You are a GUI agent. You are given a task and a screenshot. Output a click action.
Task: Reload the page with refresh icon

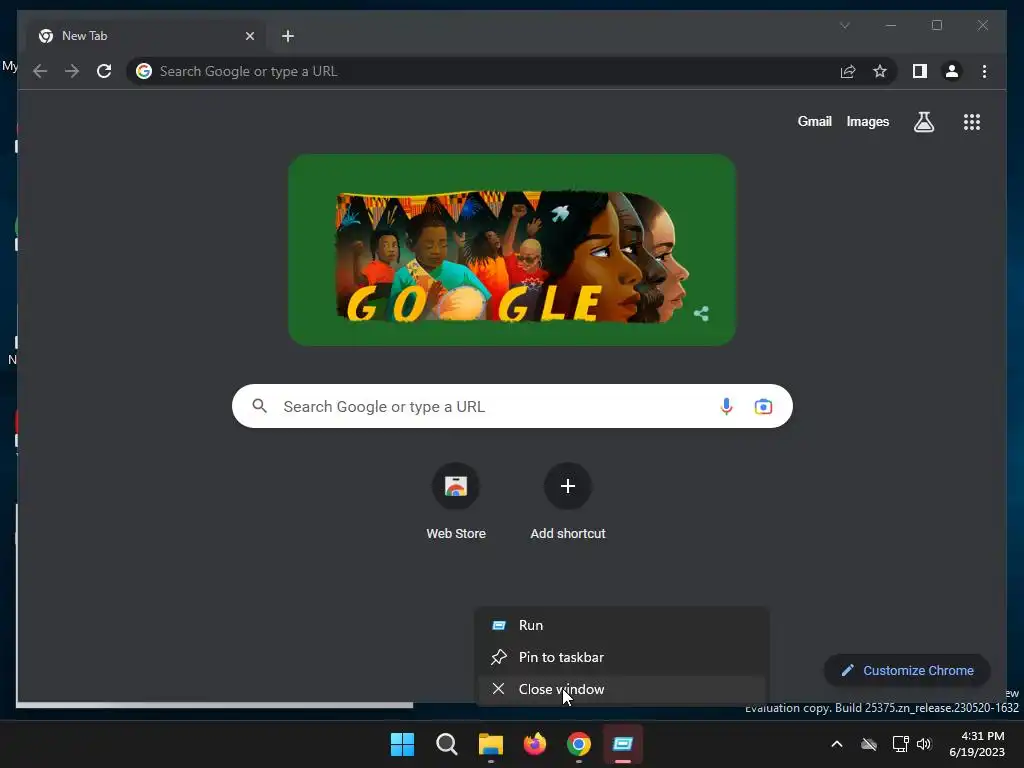[104, 71]
